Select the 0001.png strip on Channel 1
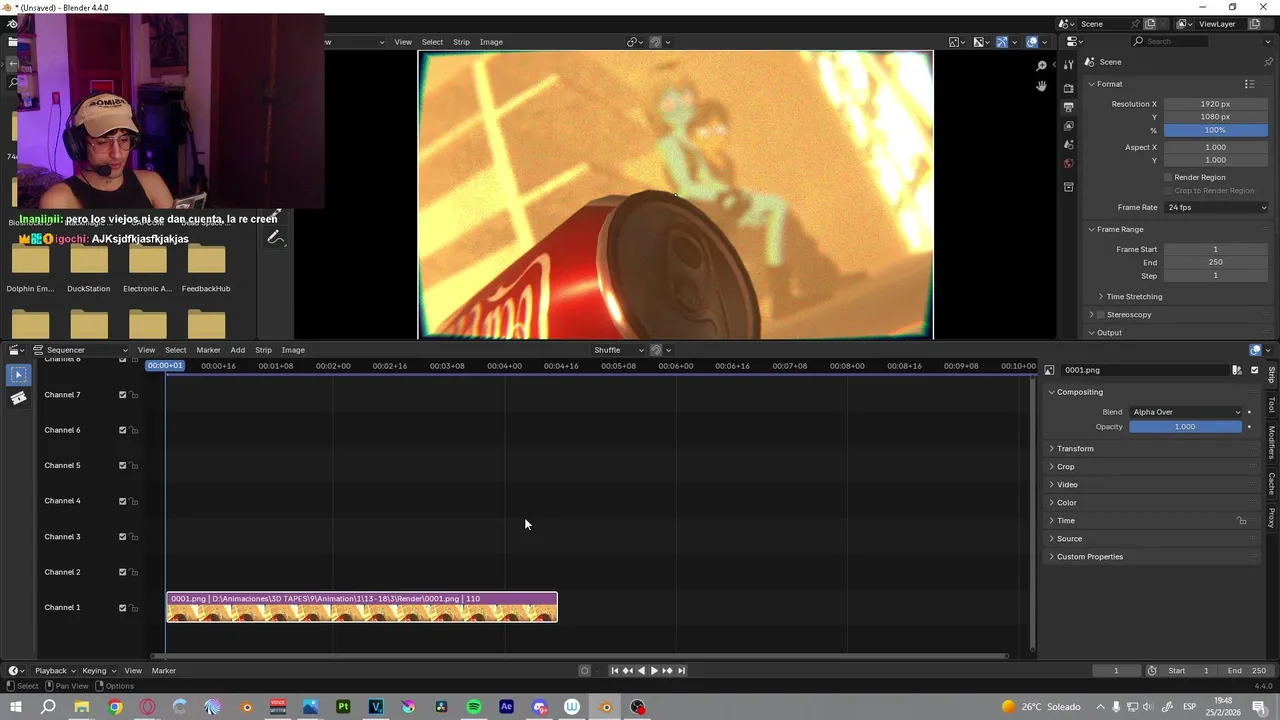This screenshot has height=720, width=1280. click(x=362, y=607)
